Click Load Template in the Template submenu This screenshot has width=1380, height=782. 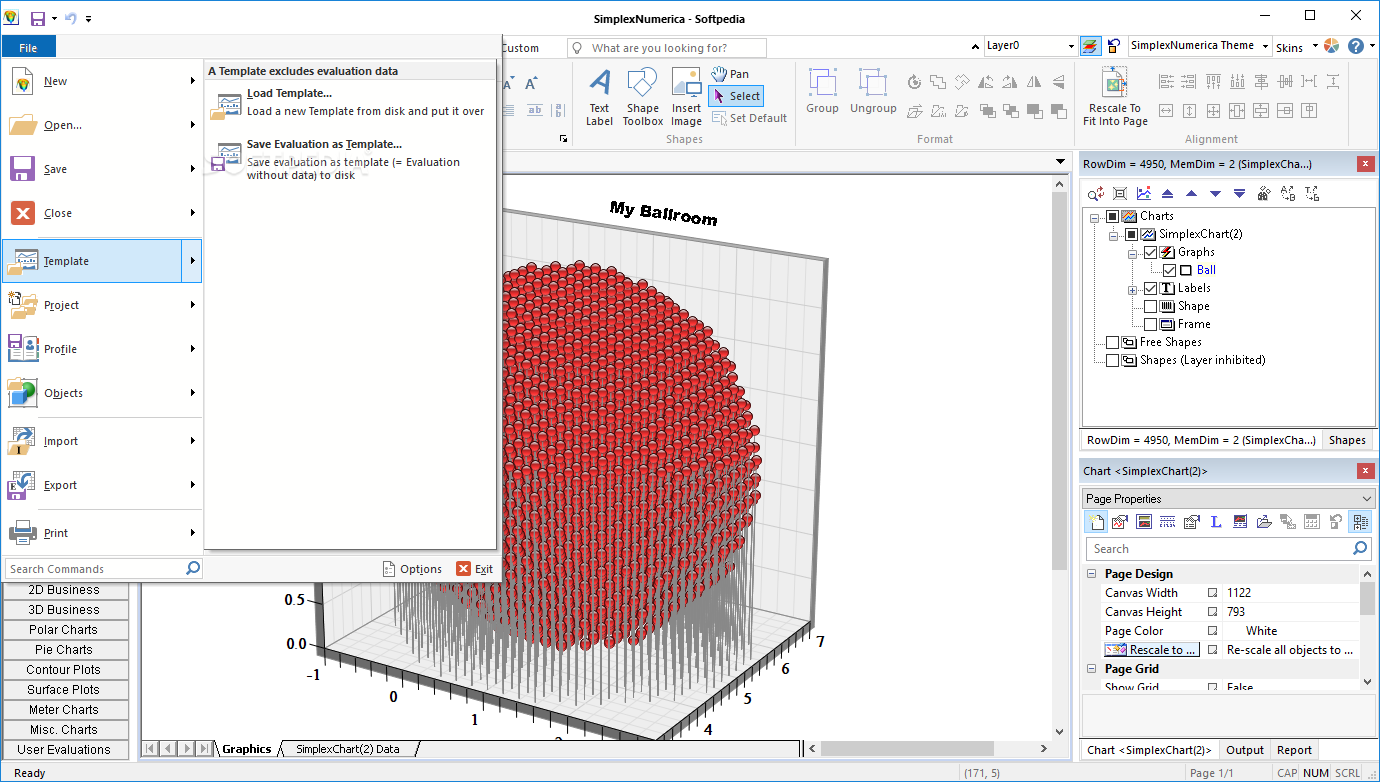pyautogui.click(x=350, y=102)
